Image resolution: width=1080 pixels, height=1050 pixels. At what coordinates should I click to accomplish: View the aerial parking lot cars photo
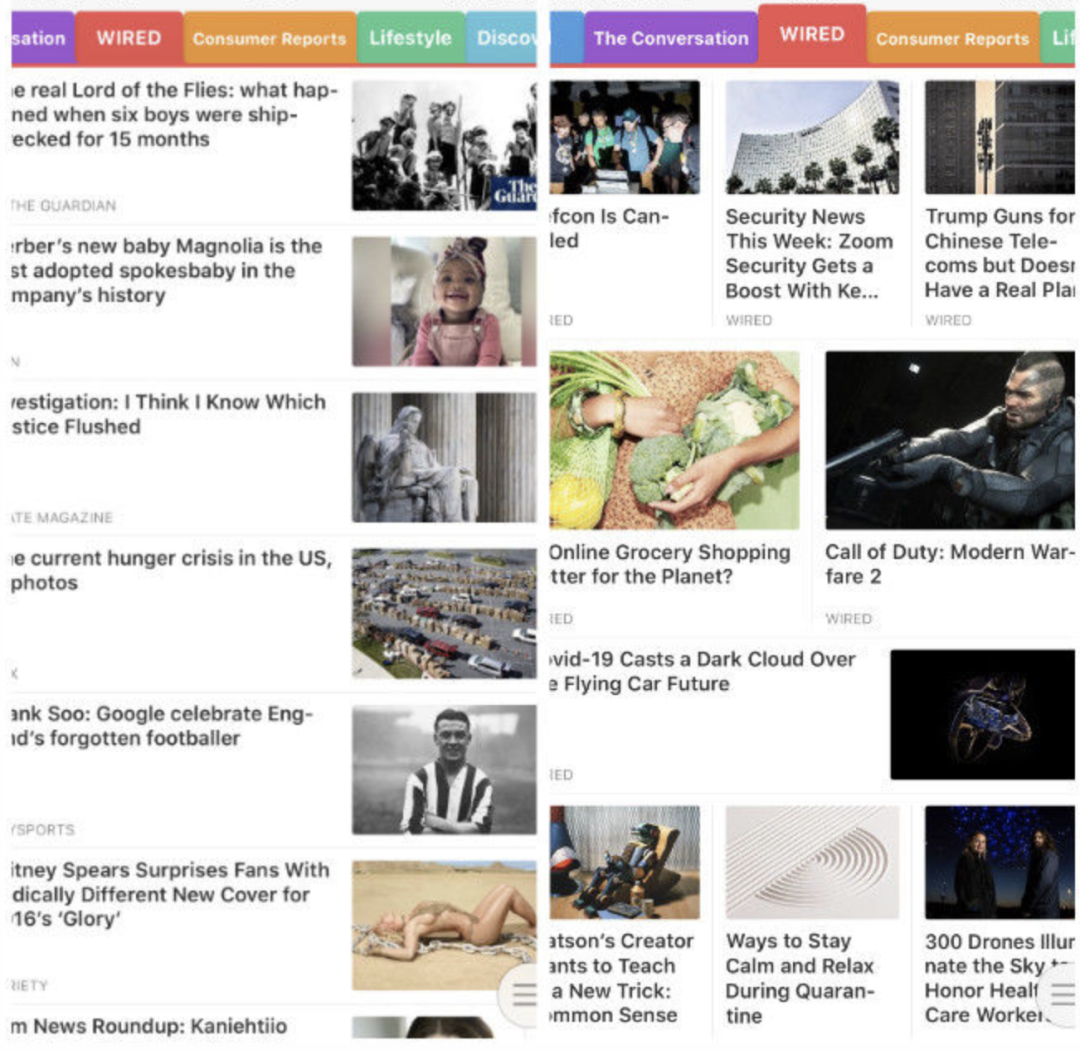[443, 613]
